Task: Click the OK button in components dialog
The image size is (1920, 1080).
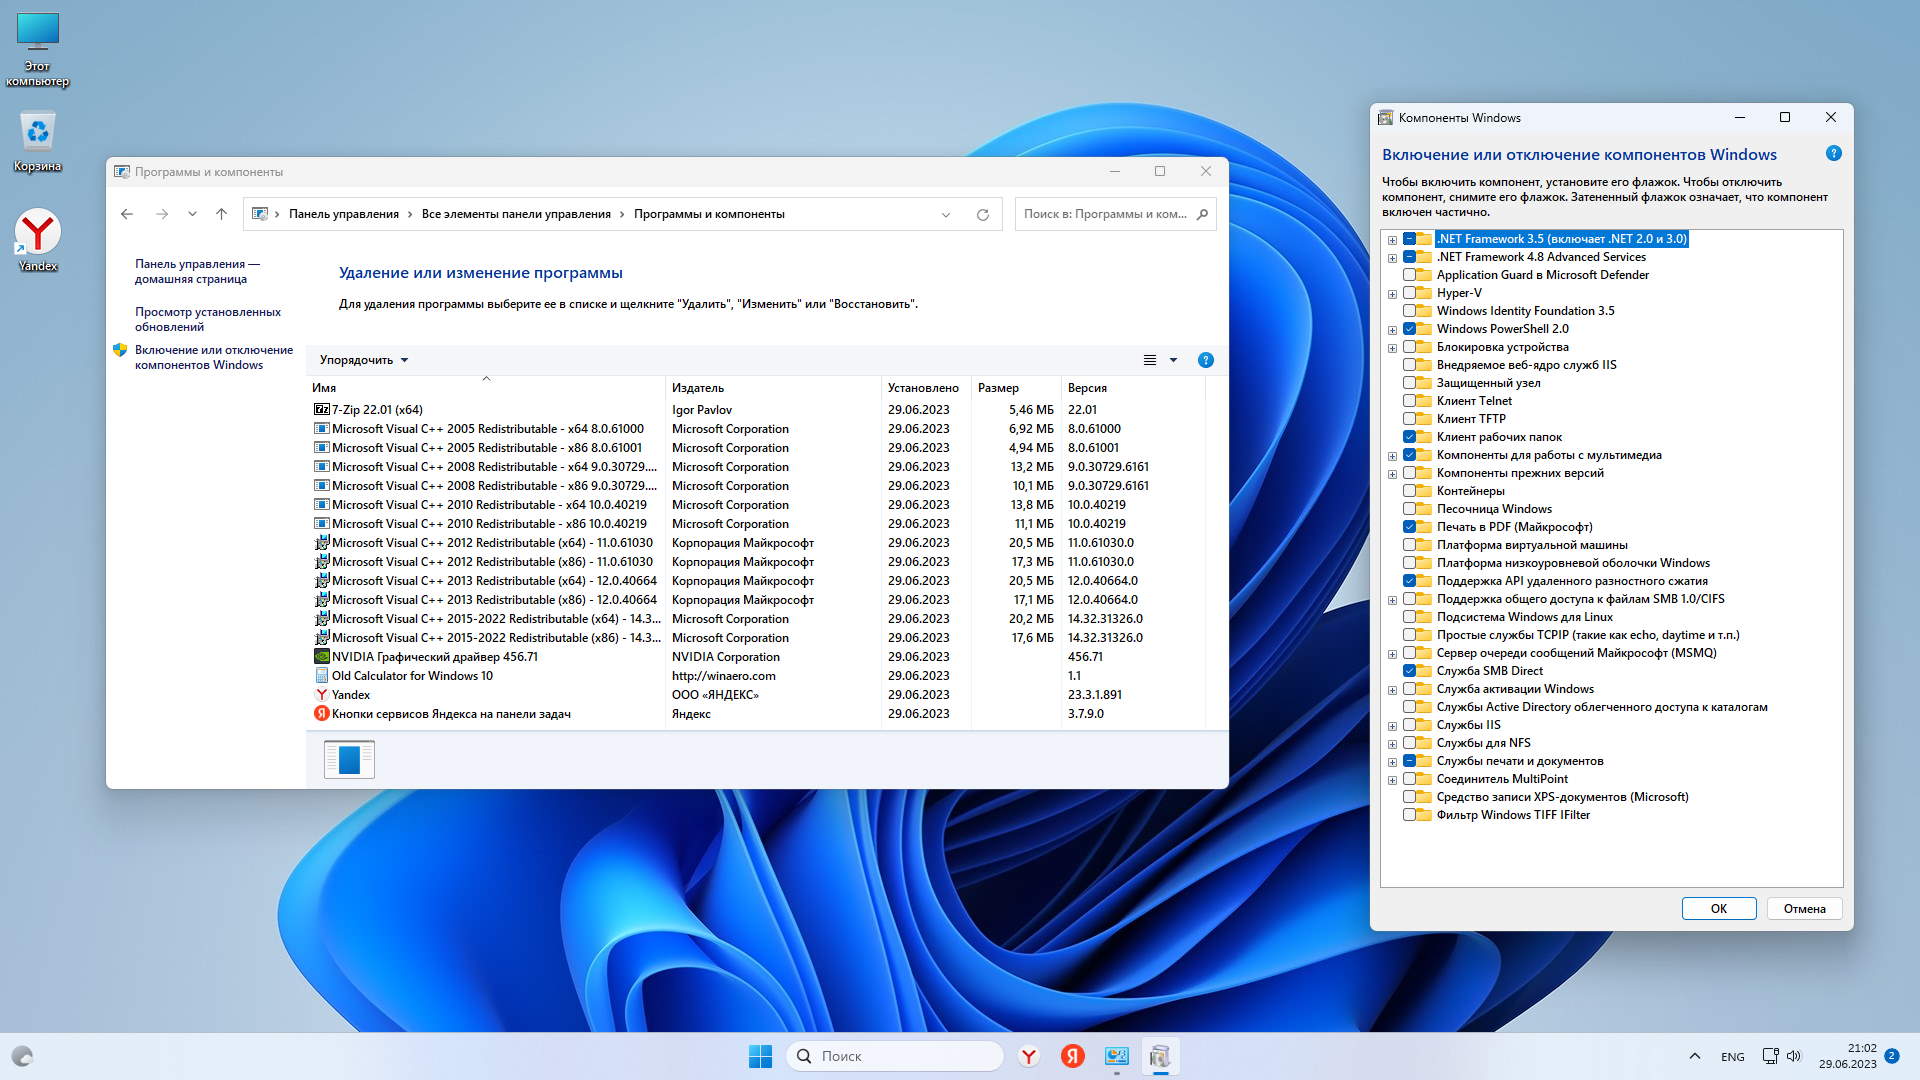Action: click(x=1718, y=908)
